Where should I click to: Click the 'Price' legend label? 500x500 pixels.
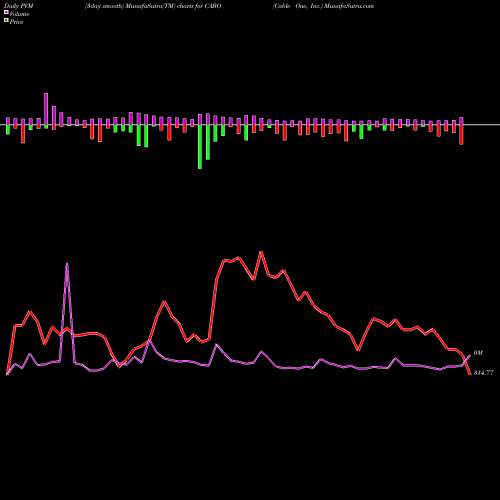16,22
